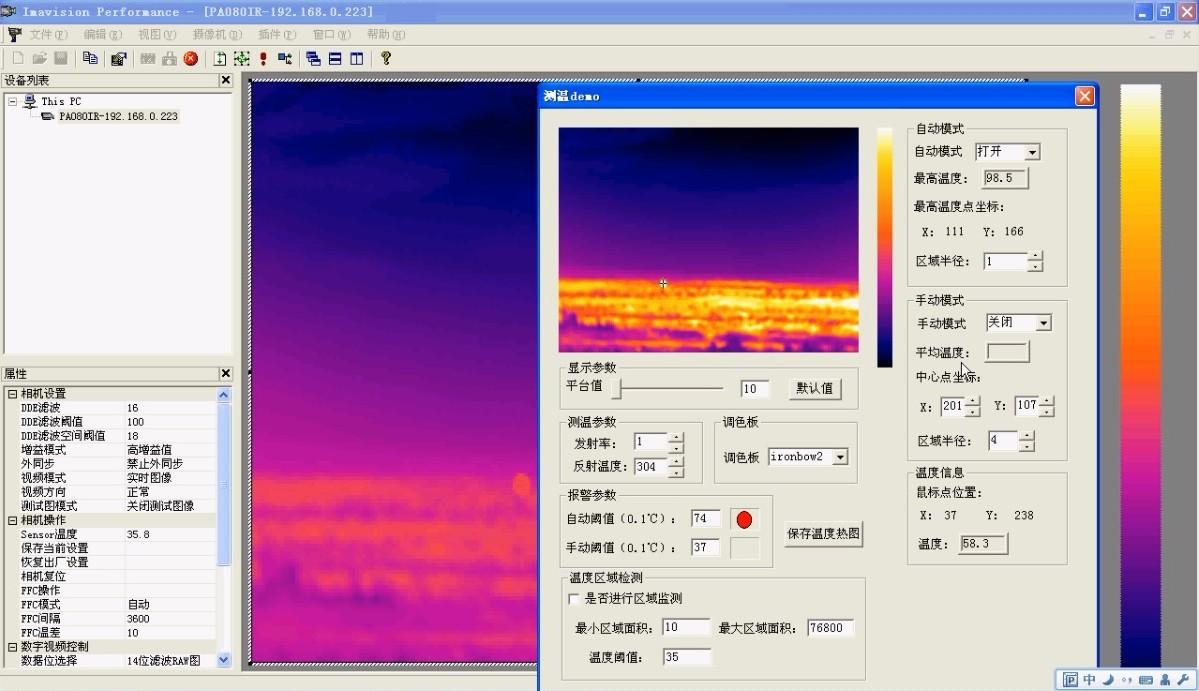This screenshot has height=691, width=1199.
Task: Click the yellow question mark help icon
Action: (x=386, y=59)
